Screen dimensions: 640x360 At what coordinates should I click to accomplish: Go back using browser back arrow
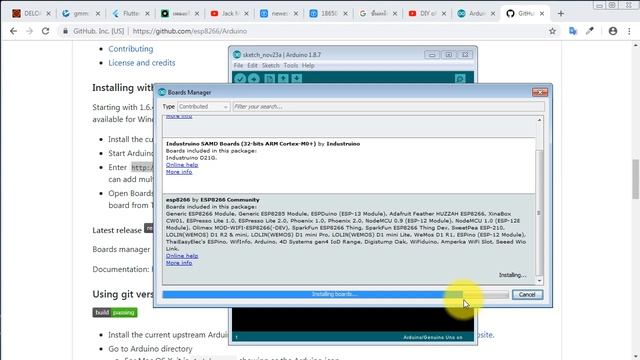coord(13,31)
